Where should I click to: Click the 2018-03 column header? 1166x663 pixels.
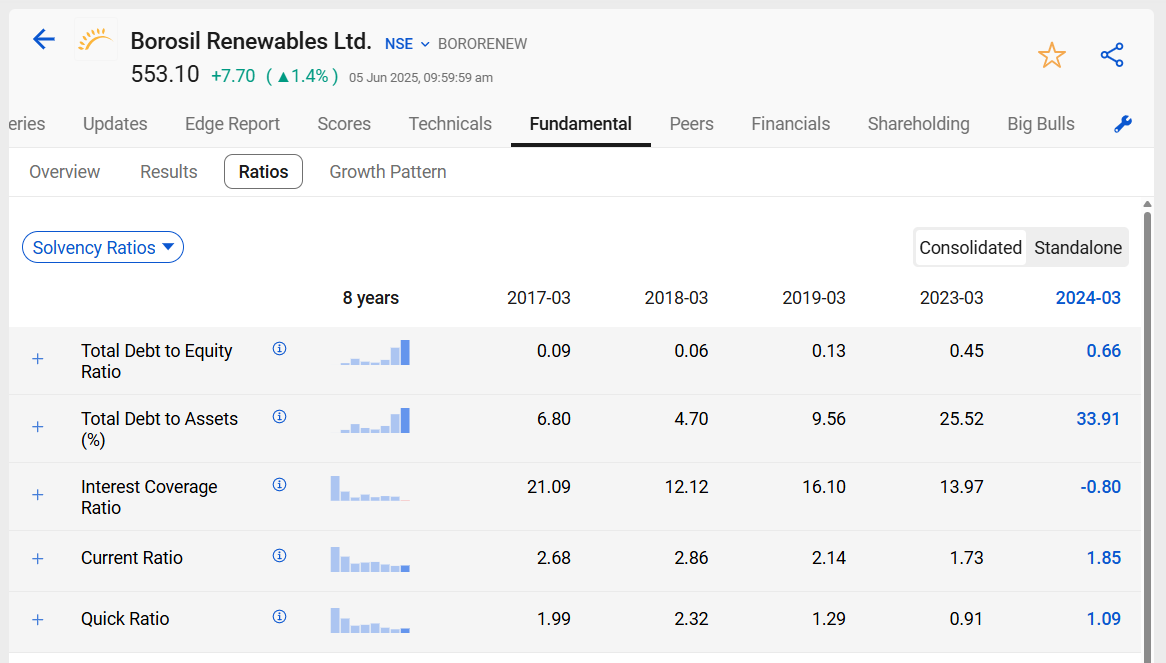pos(676,298)
